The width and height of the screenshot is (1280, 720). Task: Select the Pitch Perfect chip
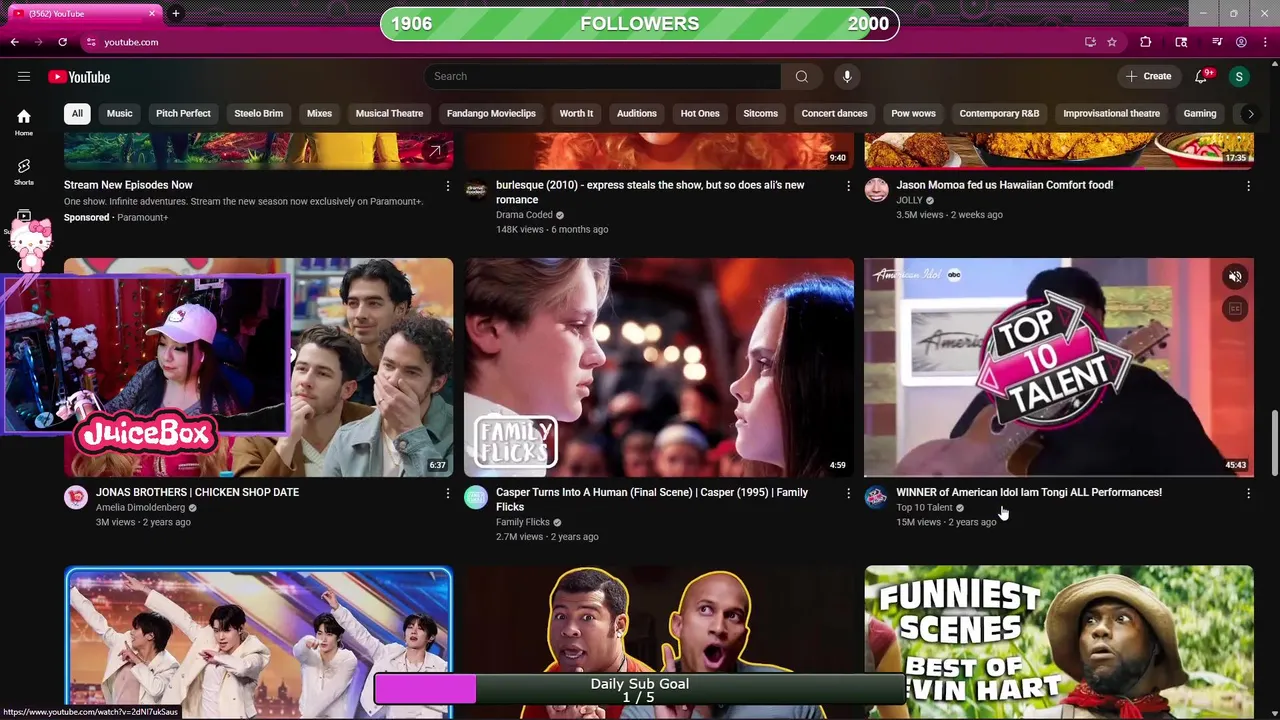click(183, 113)
